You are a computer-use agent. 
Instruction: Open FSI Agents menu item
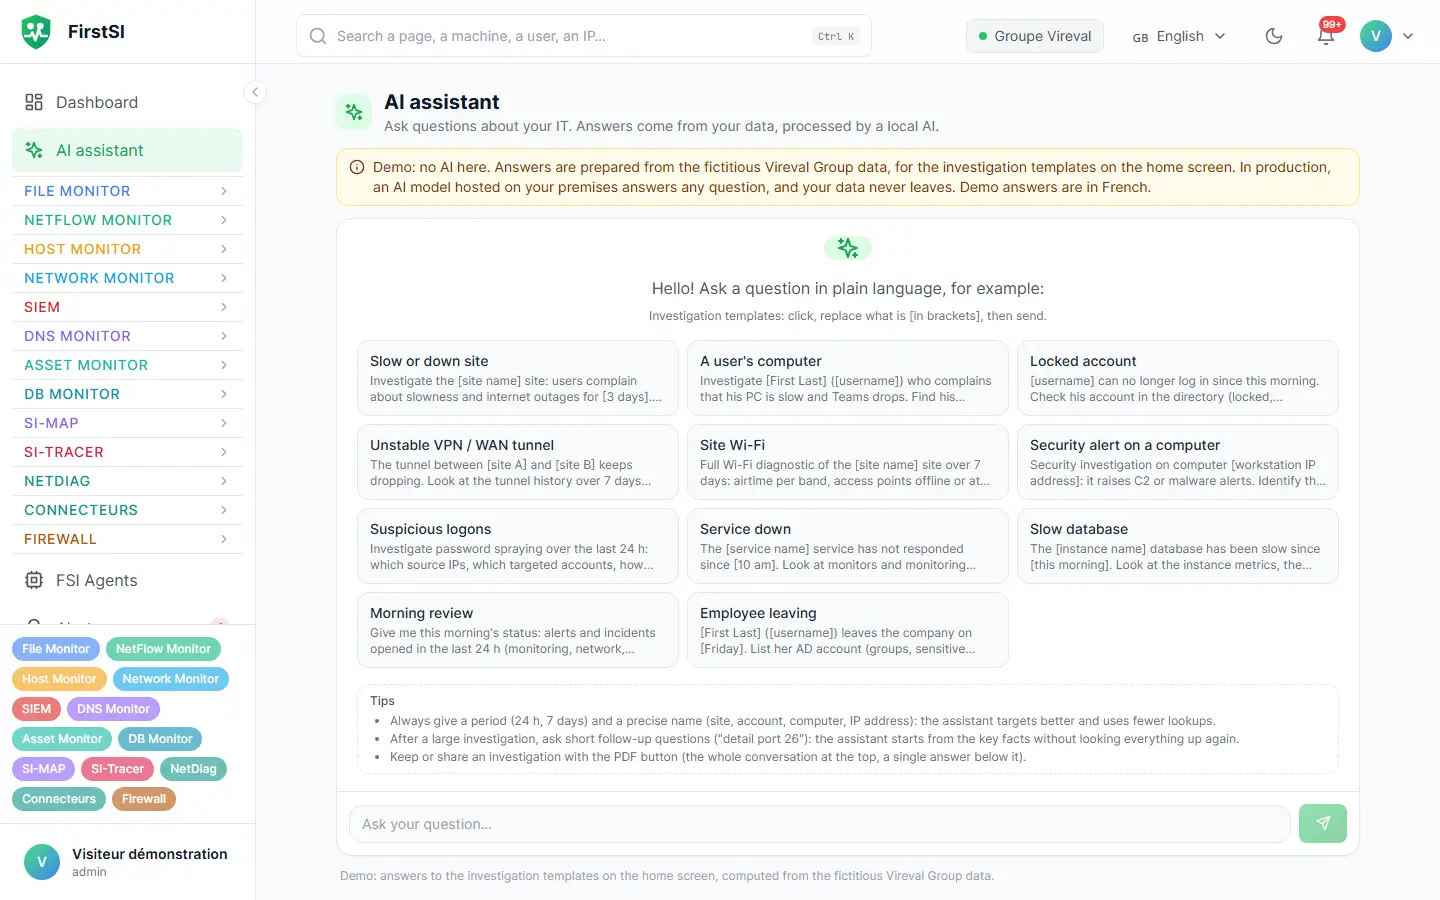click(x=127, y=580)
